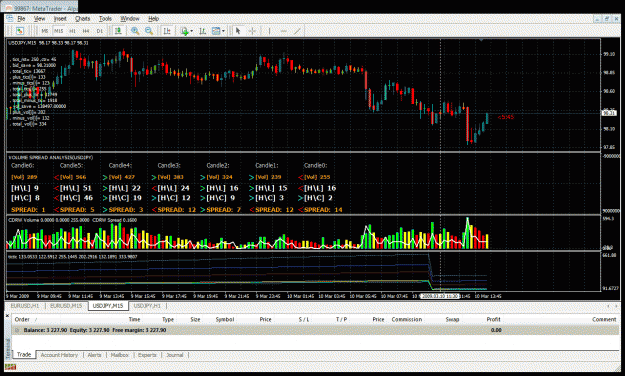Open the Insert menu
625x376 pixels.
[x=60, y=19]
